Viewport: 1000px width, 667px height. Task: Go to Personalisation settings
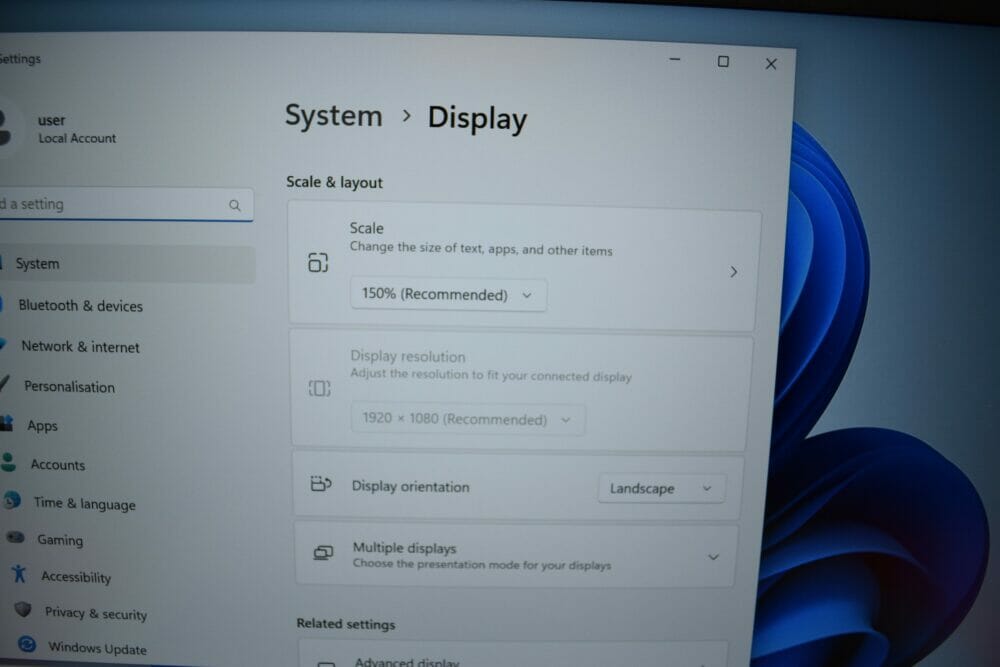[x=70, y=386]
